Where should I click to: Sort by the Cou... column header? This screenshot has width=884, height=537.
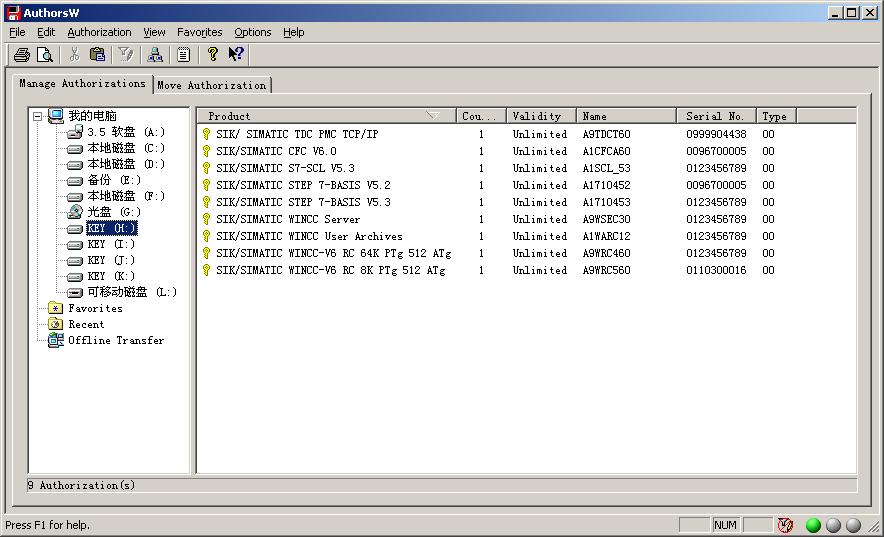[x=481, y=116]
